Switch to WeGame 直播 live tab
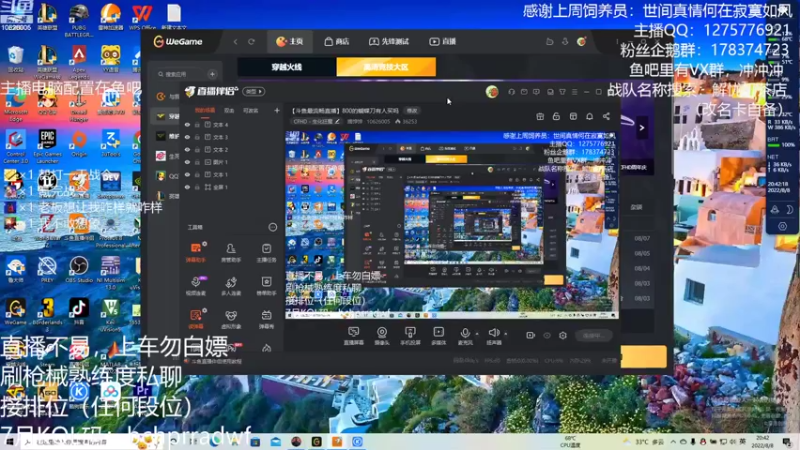 (x=443, y=41)
